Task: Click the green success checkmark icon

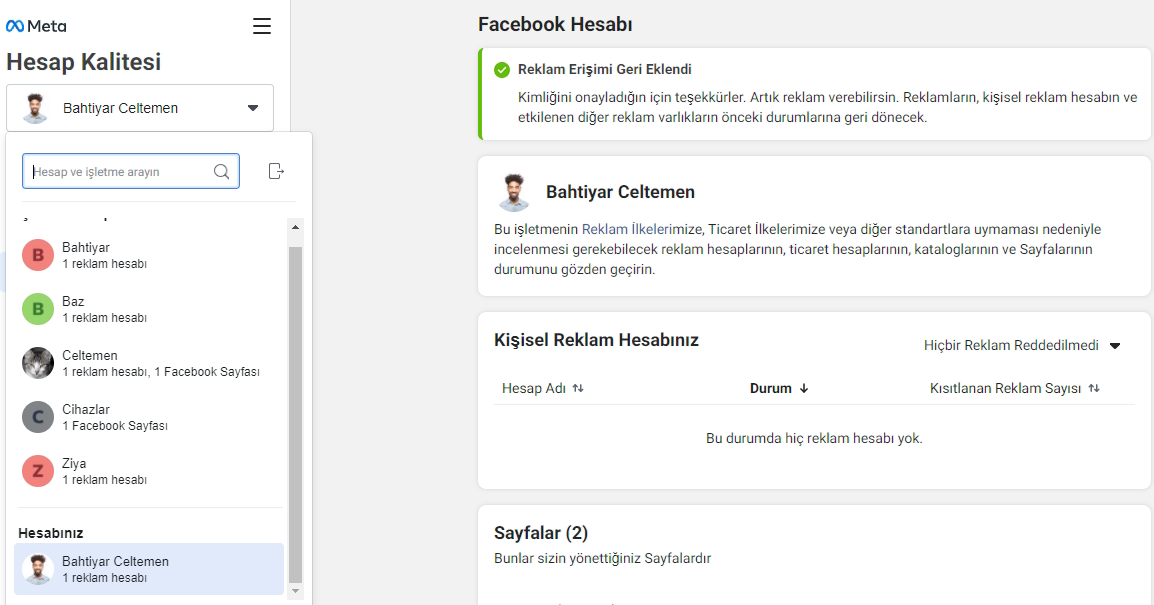Action: coord(502,70)
